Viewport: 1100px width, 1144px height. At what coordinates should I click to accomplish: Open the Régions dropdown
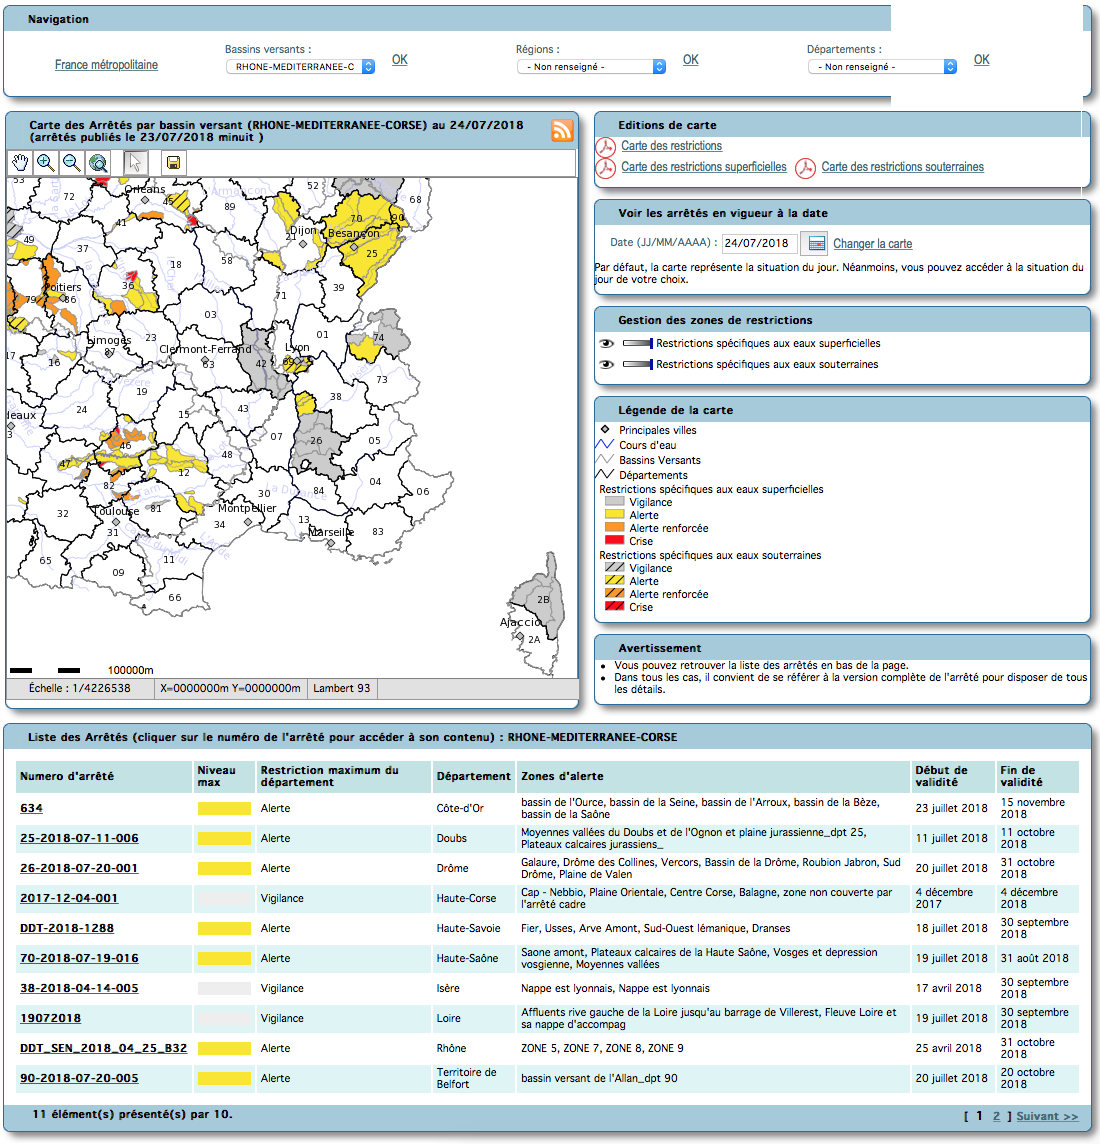592,66
